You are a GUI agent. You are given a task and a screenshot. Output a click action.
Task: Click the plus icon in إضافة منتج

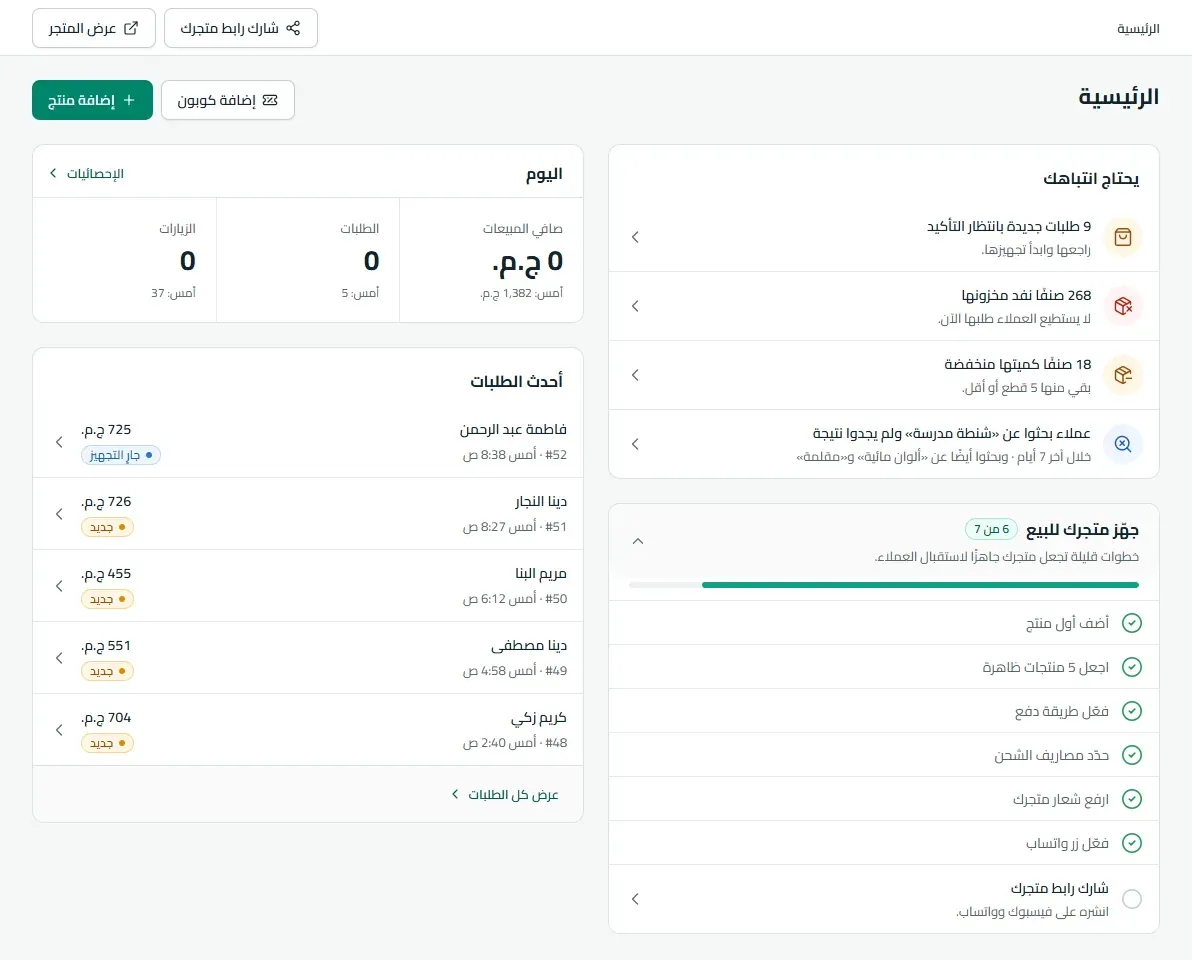(x=129, y=100)
